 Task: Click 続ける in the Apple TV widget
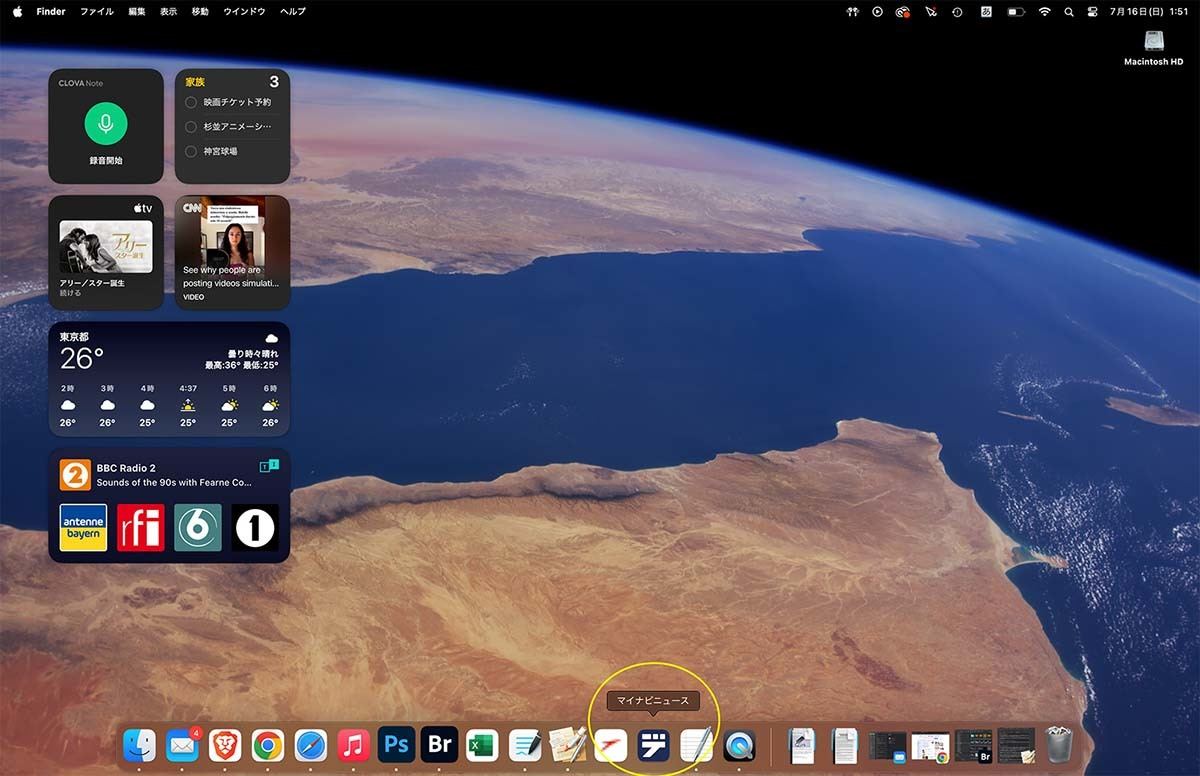click(70, 293)
